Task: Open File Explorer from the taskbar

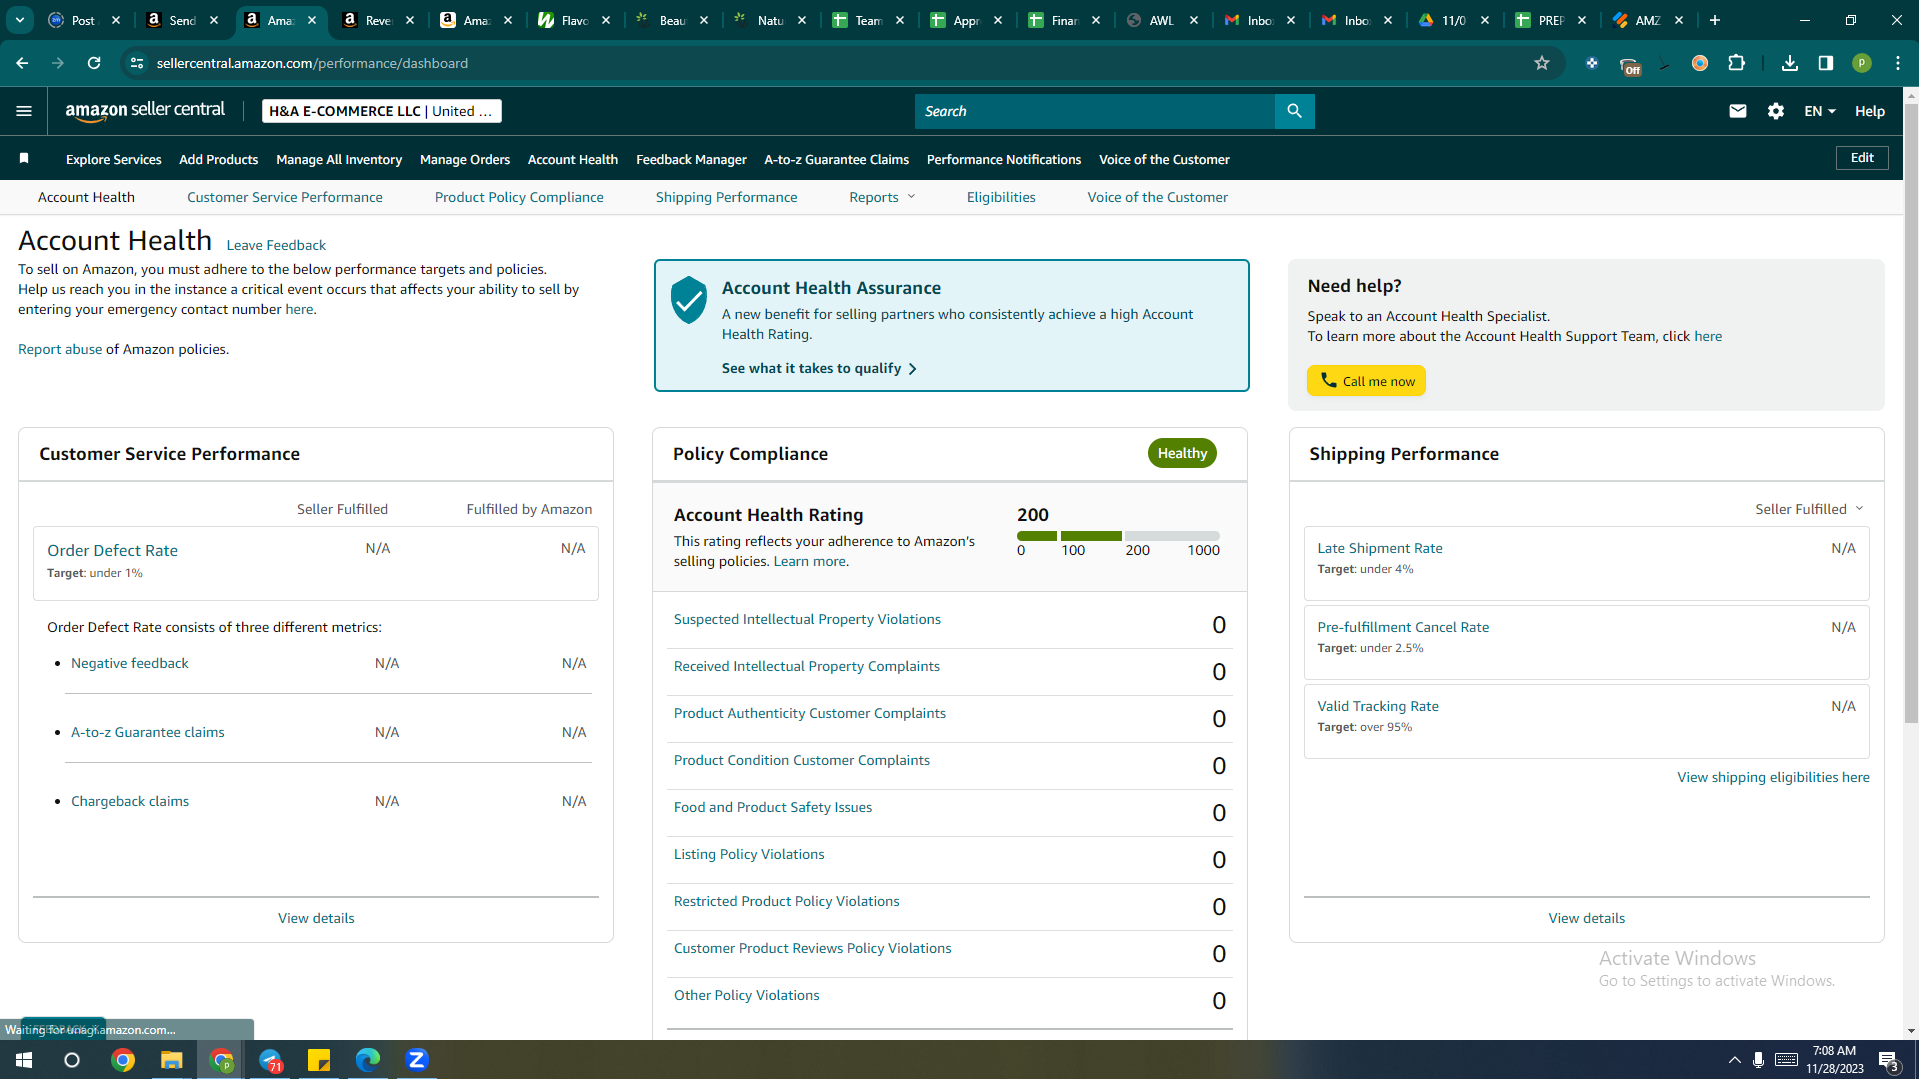Action: [x=172, y=1060]
